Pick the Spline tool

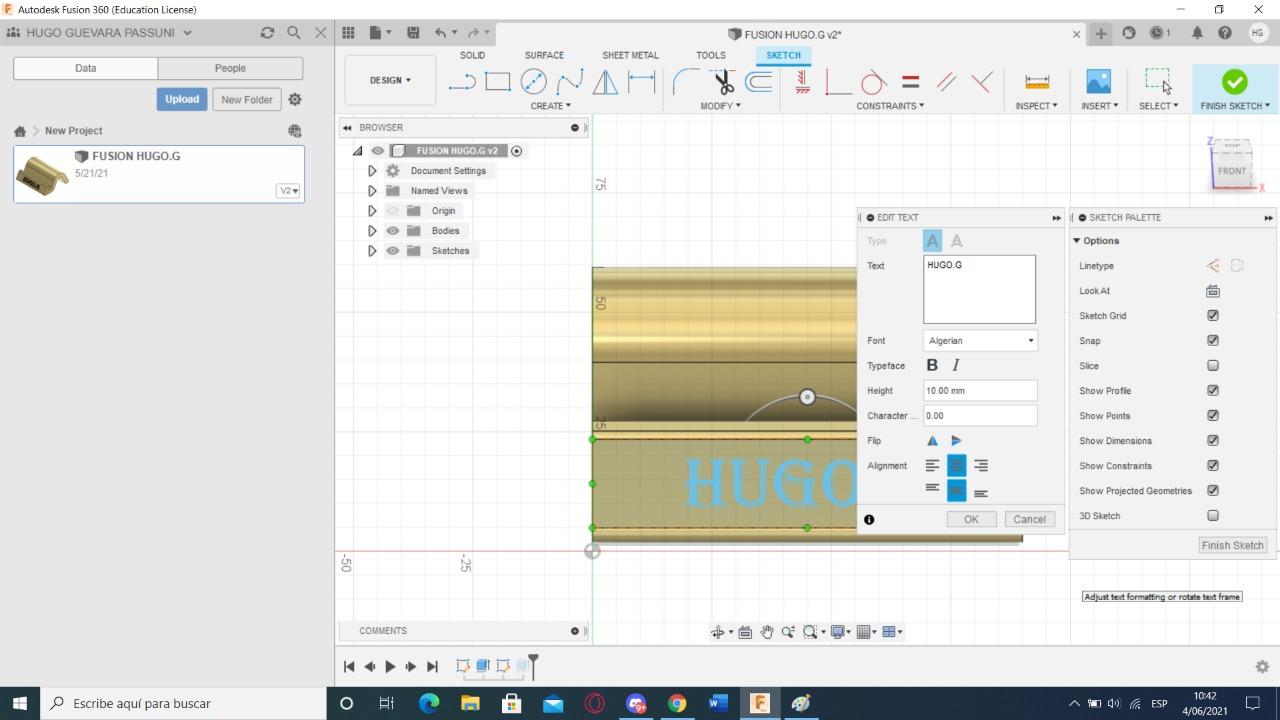pos(569,82)
